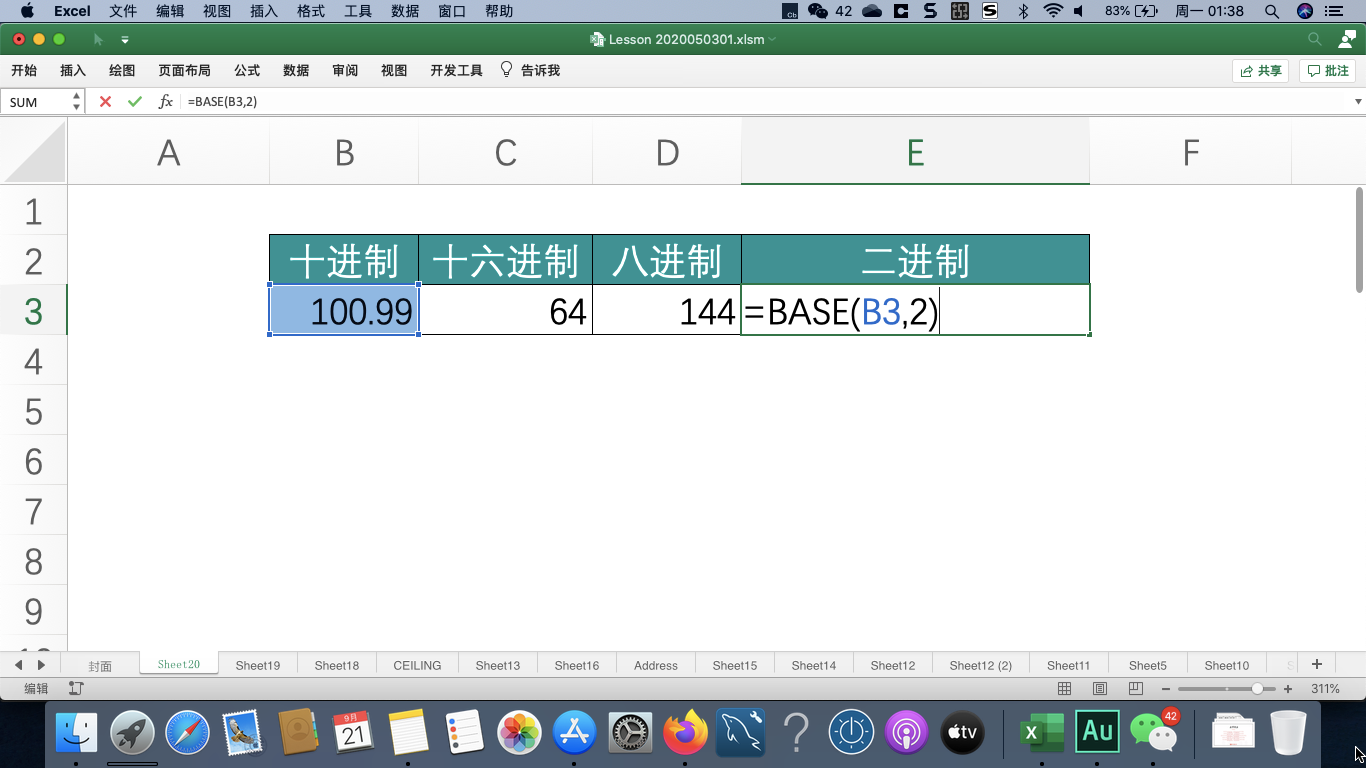The height and width of the screenshot is (768, 1366).
Task: Open the 开发工具 ribbon tab
Action: click(x=456, y=70)
